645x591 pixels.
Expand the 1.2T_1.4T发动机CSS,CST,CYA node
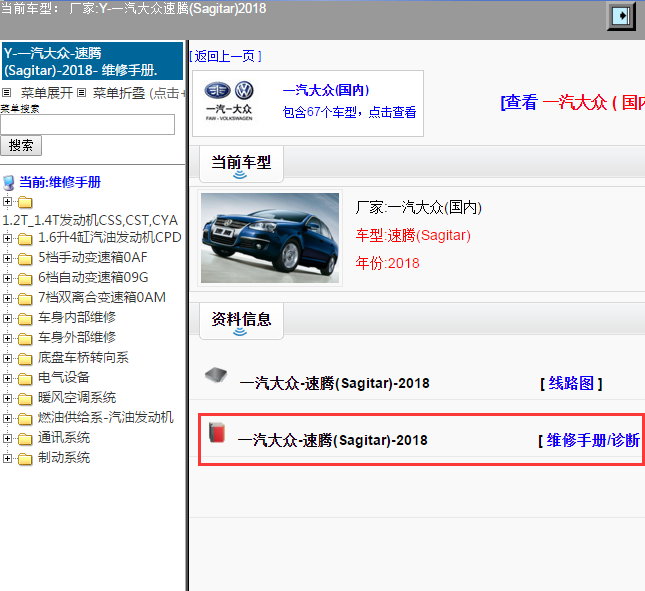pyautogui.click(x=7, y=202)
